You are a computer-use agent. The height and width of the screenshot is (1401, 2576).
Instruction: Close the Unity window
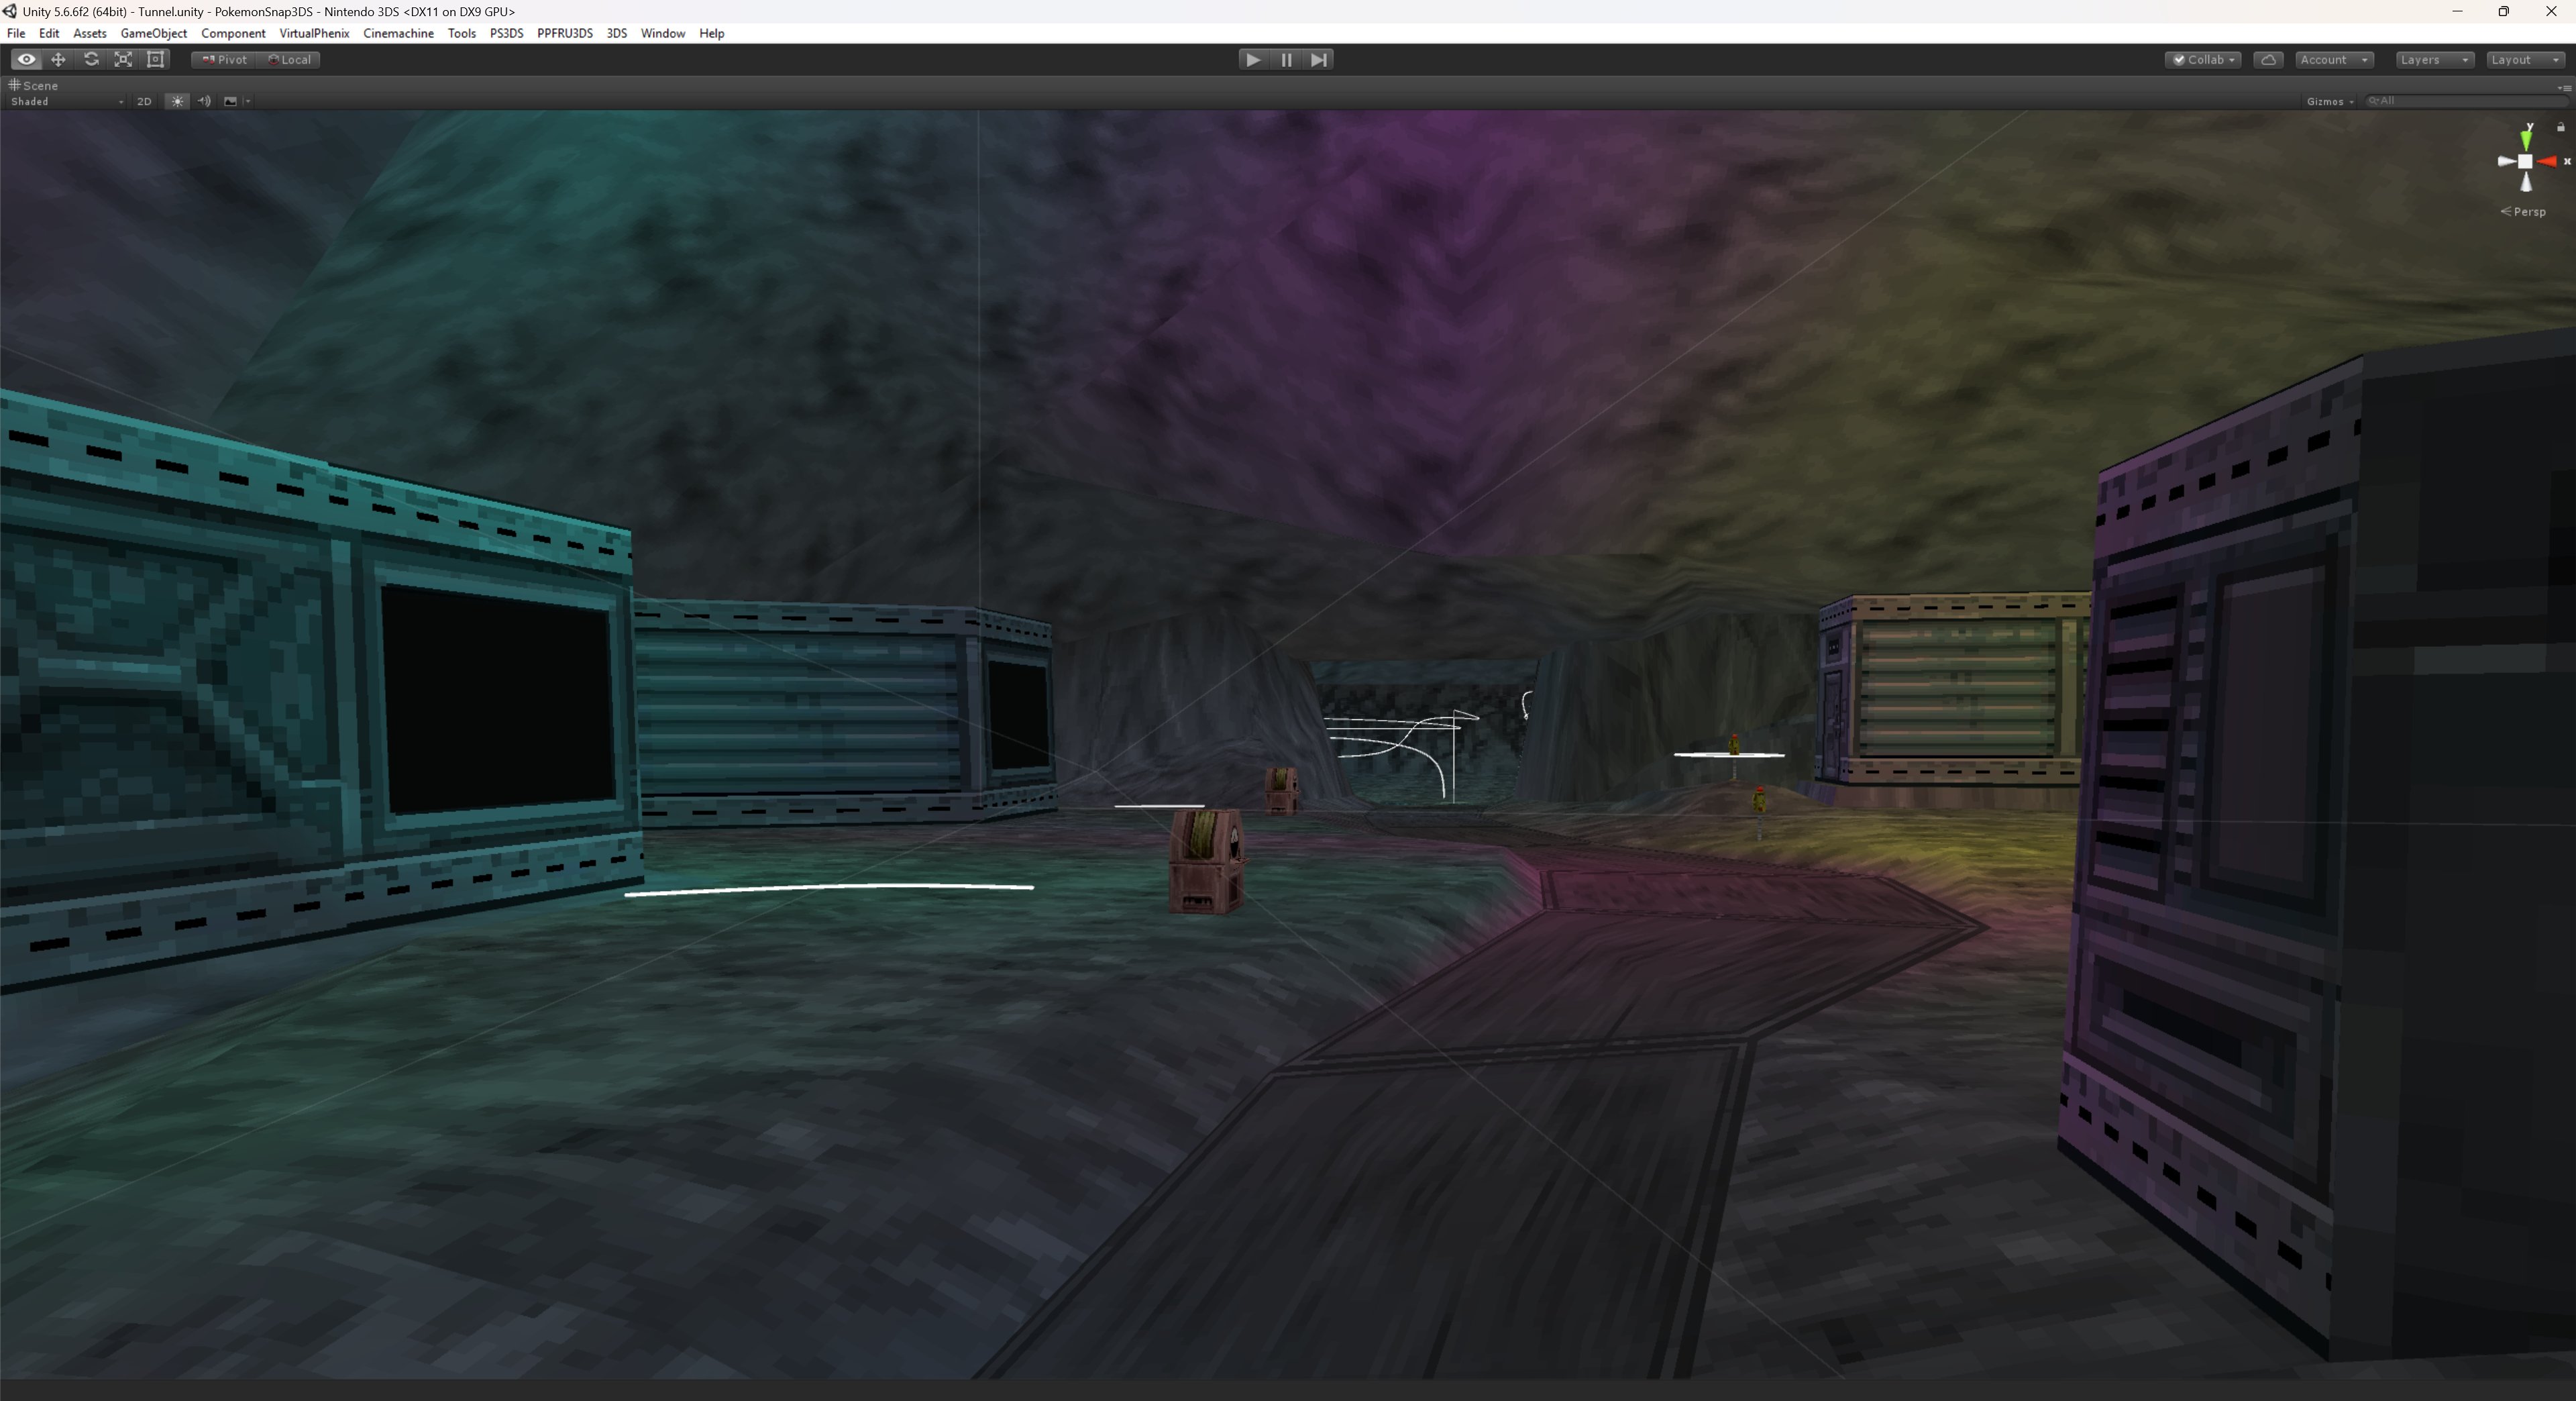tap(2551, 11)
